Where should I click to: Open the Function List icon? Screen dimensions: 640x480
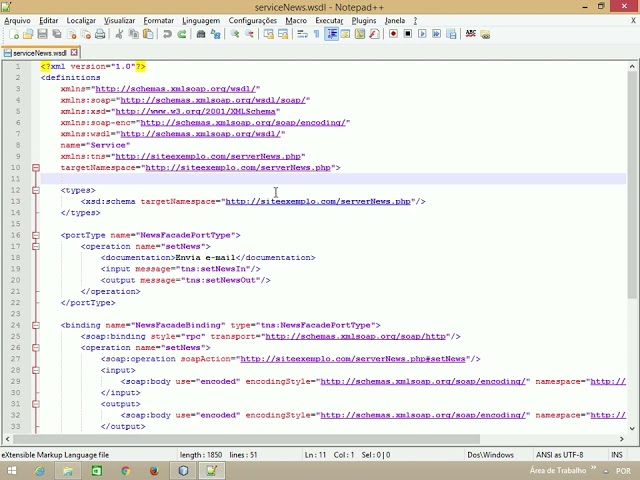(x=374, y=34)
